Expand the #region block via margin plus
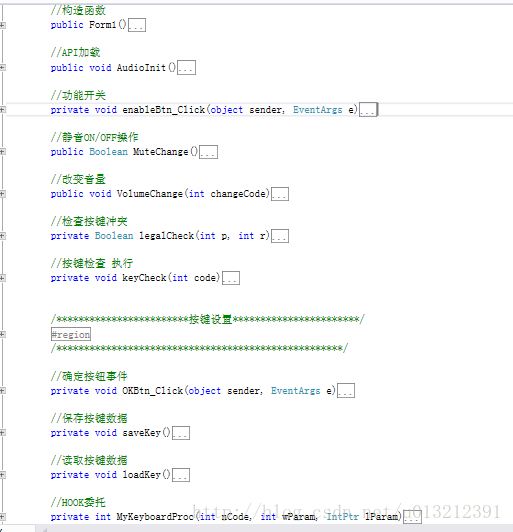This screenshot has width=513, height=532. click(x=2, y=334)
